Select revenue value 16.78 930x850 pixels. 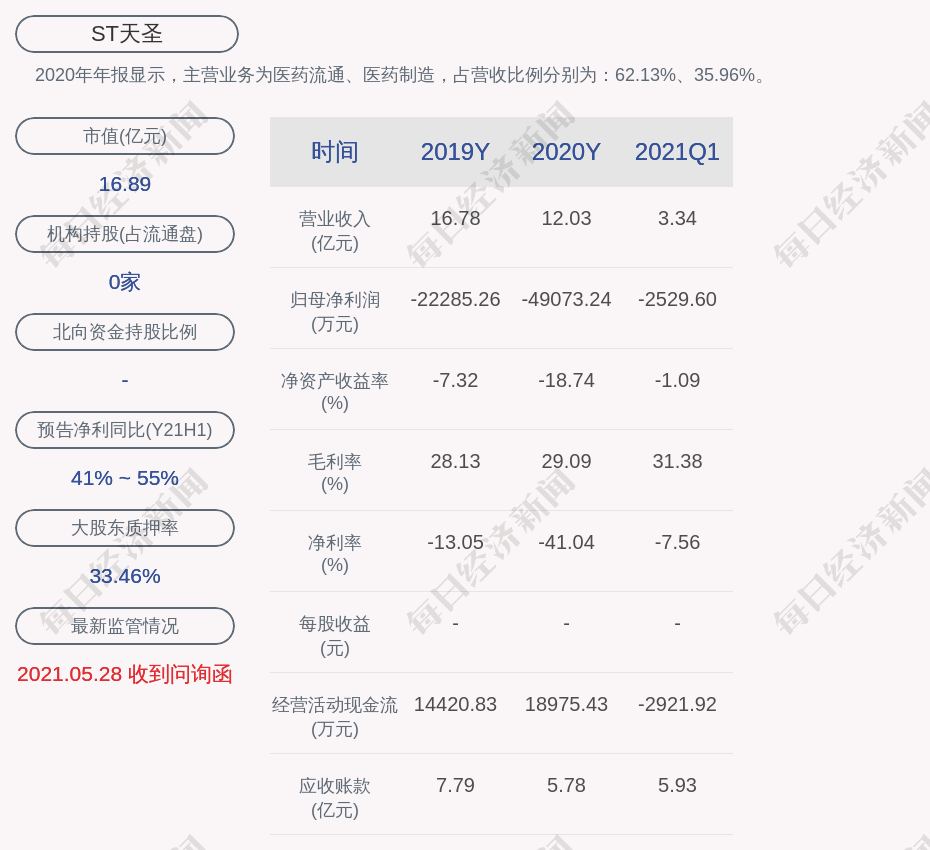(456, 218)
